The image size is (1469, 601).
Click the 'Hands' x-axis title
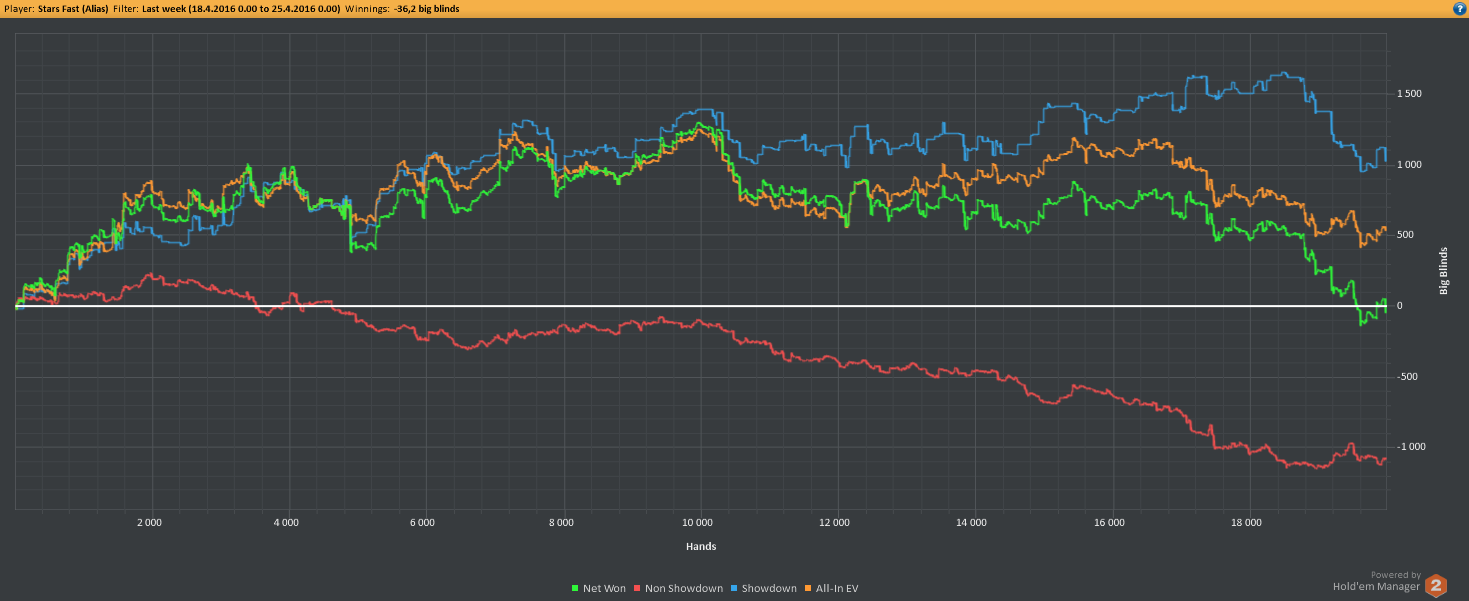[700, 547]
